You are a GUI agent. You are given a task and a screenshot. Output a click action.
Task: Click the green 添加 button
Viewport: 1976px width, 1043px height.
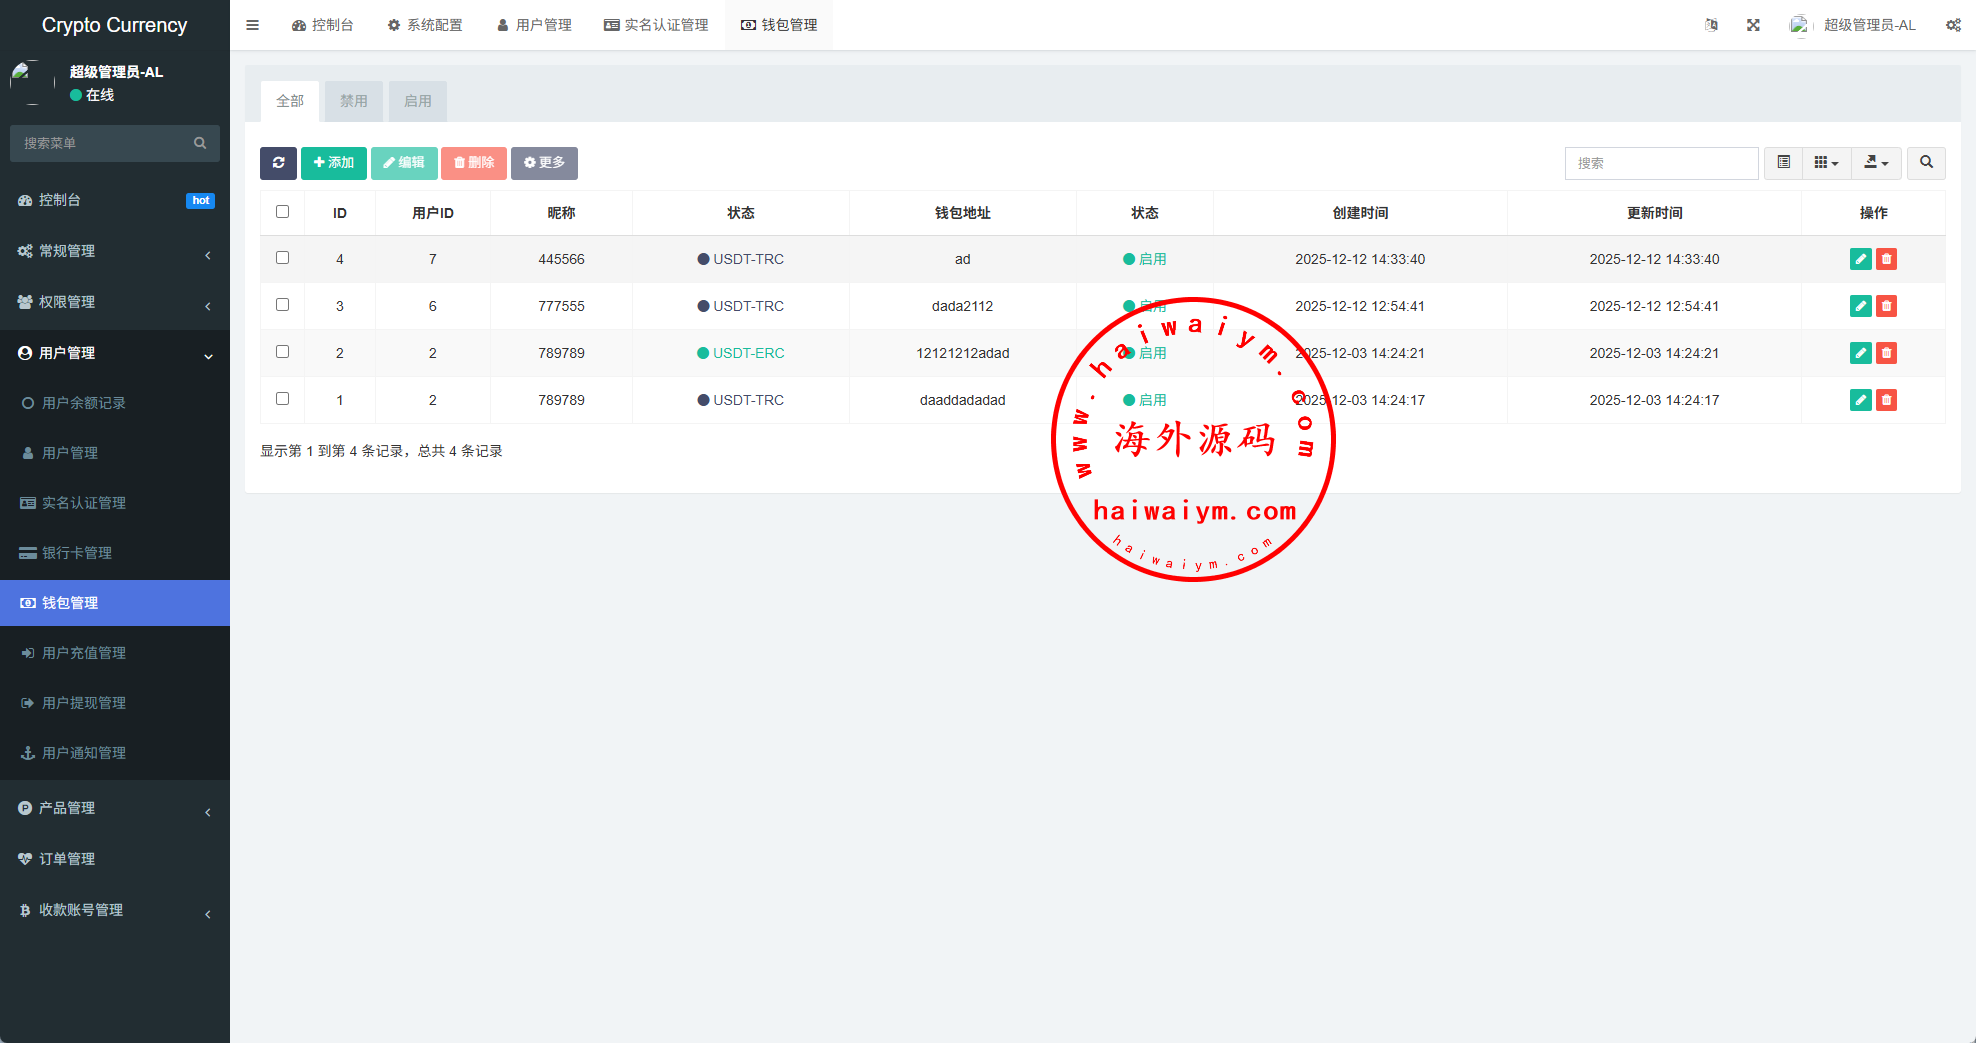334,163
